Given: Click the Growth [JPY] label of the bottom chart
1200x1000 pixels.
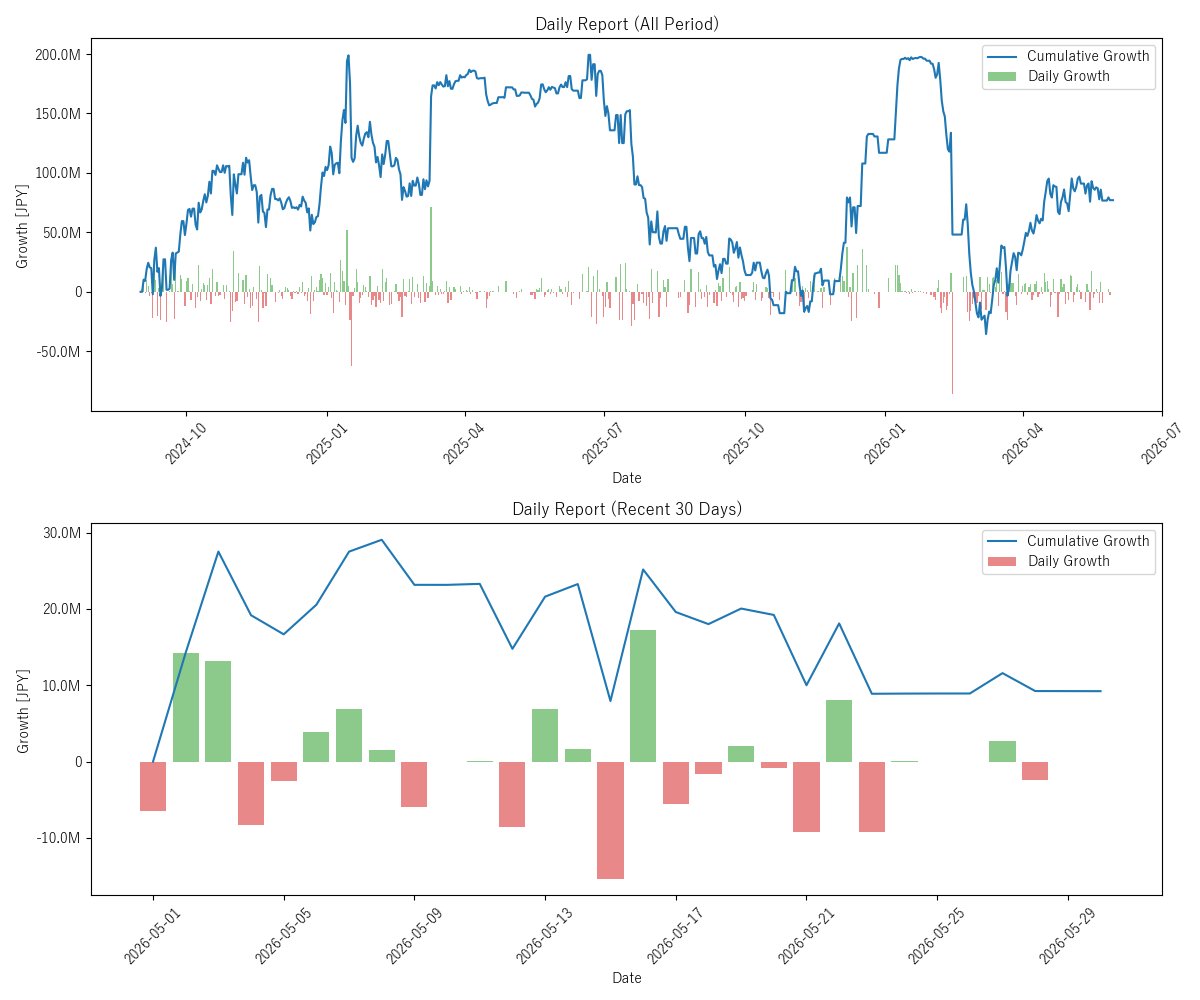Looking at the screenshot, I should coord(22,709).
